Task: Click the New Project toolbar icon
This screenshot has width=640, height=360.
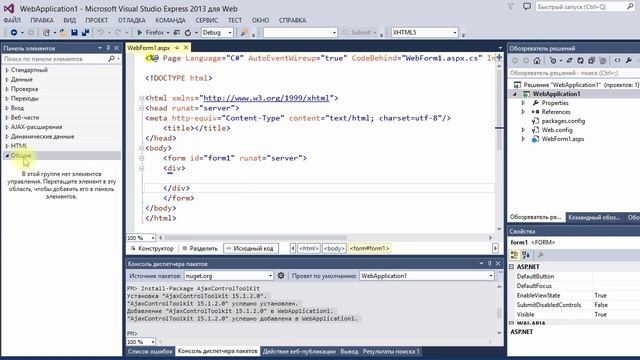Action: click(x=46, y=32)
